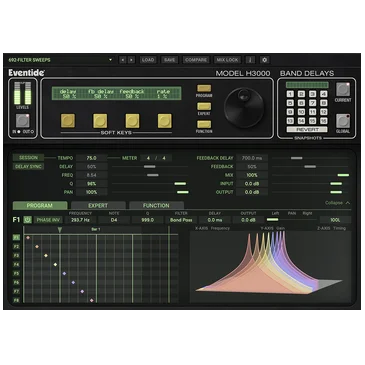365x365 pixels.
Task: Select snapshot 7
Action: [x=312, y=103]
